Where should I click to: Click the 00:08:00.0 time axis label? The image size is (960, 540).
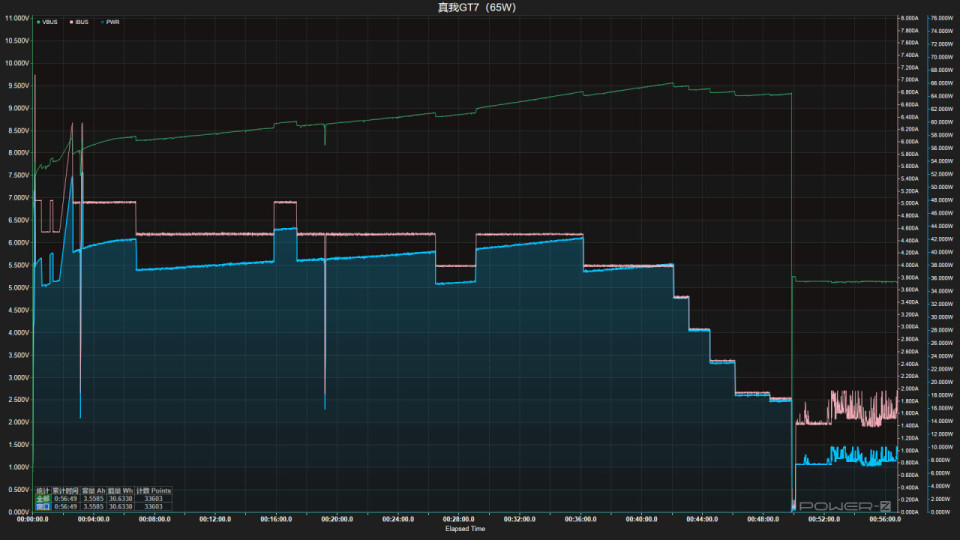[154, 519]
